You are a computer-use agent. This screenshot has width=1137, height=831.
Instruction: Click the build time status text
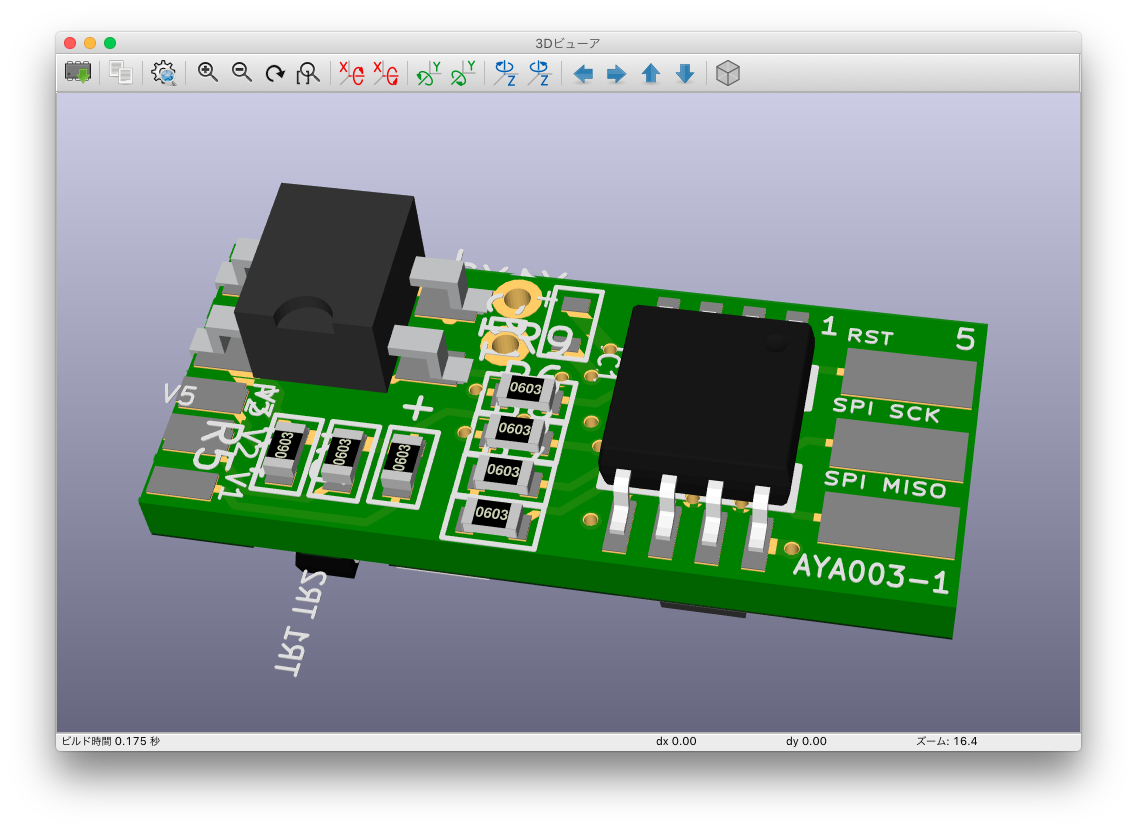[x=110, y=741]
